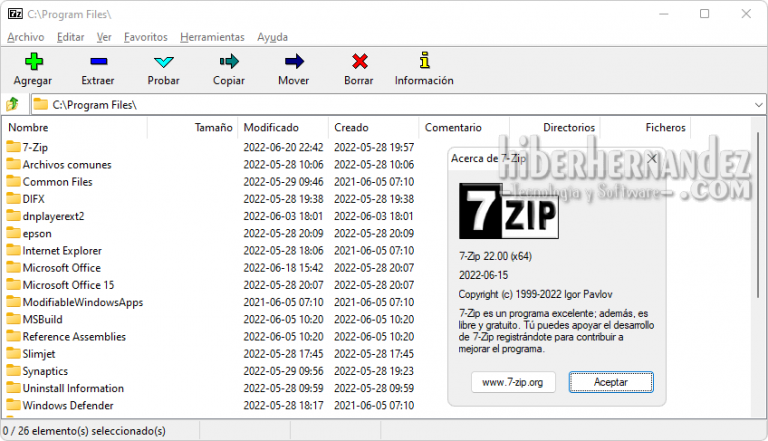
Task: Click the green plus Agregar icon
Action: 34,62
